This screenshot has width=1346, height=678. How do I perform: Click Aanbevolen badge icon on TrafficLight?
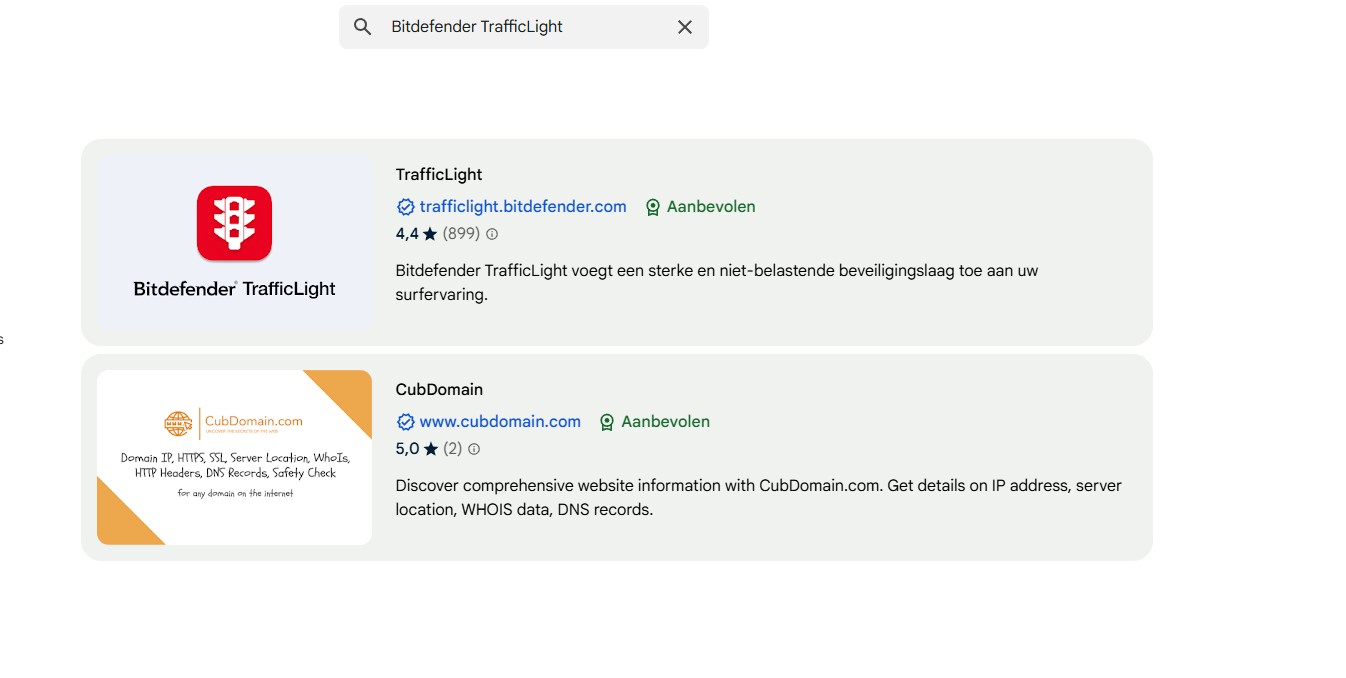[653, 208]
